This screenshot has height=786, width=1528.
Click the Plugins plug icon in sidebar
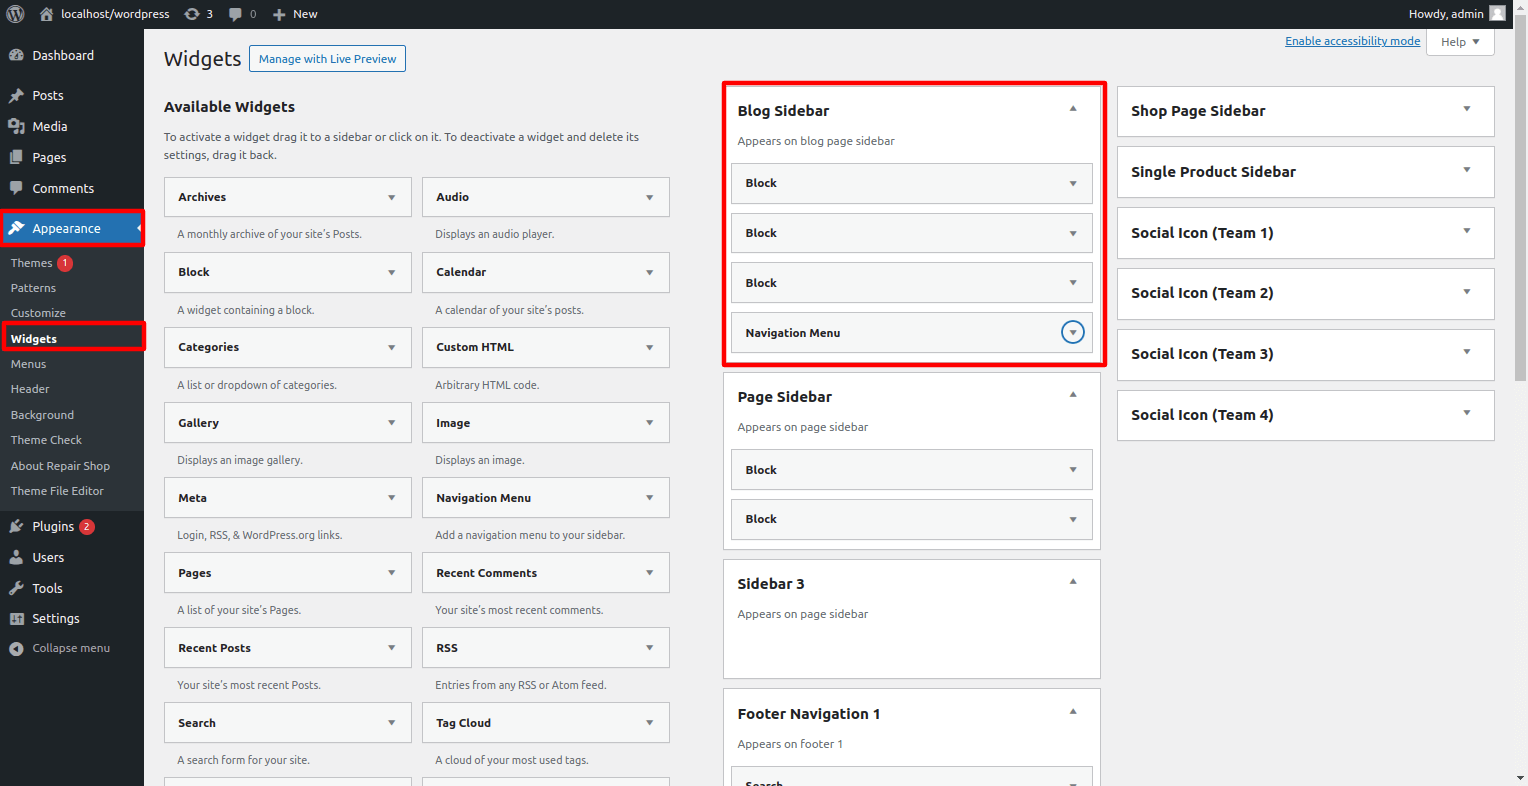[x=16, y=527]
